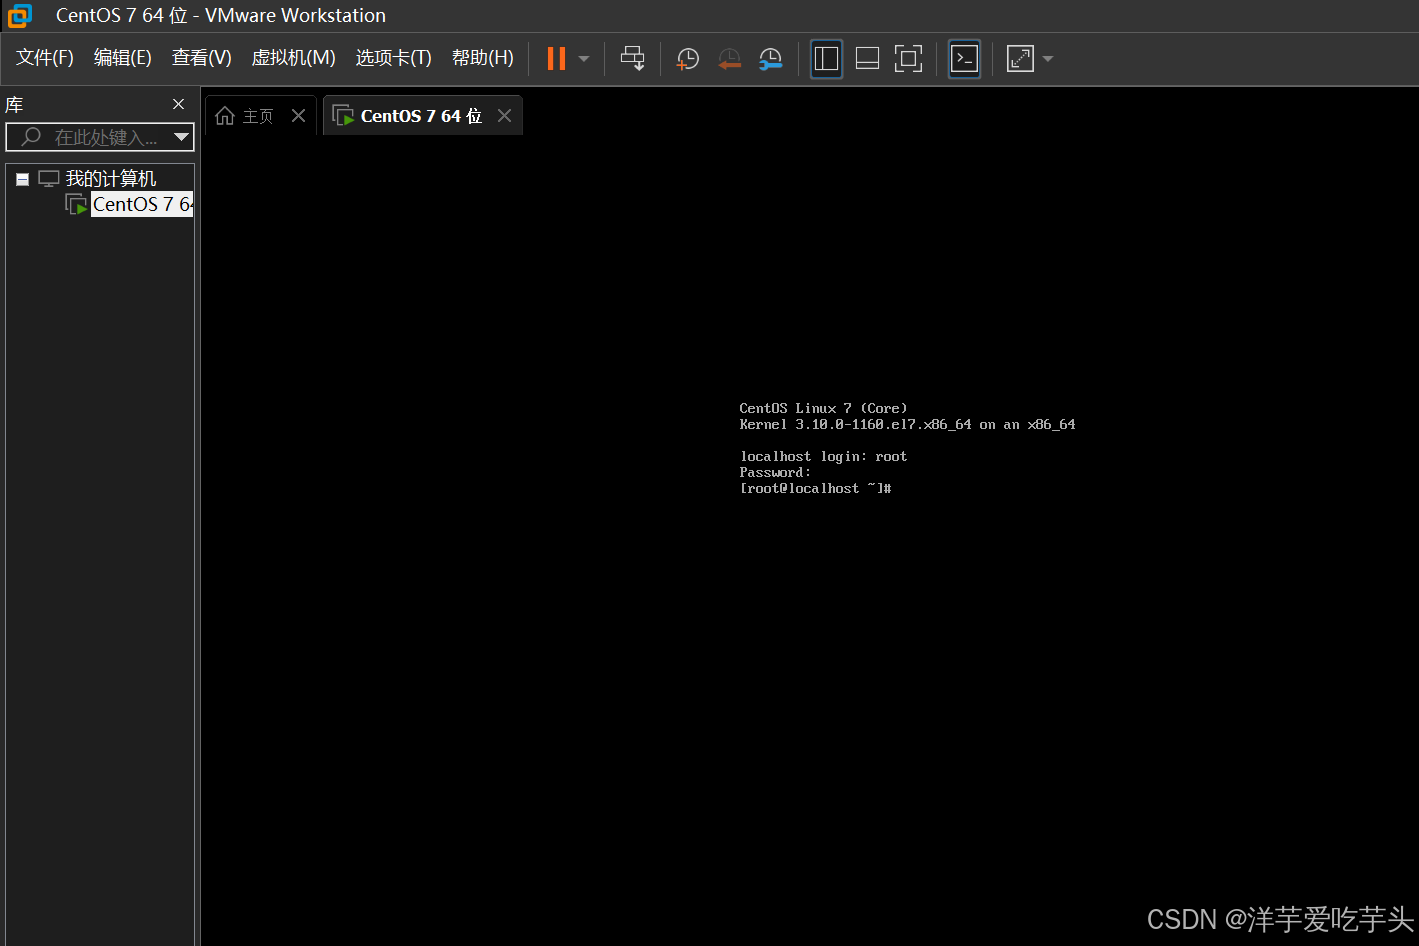
Task: Take a snapshot of the VM
Action: point(688,59)
